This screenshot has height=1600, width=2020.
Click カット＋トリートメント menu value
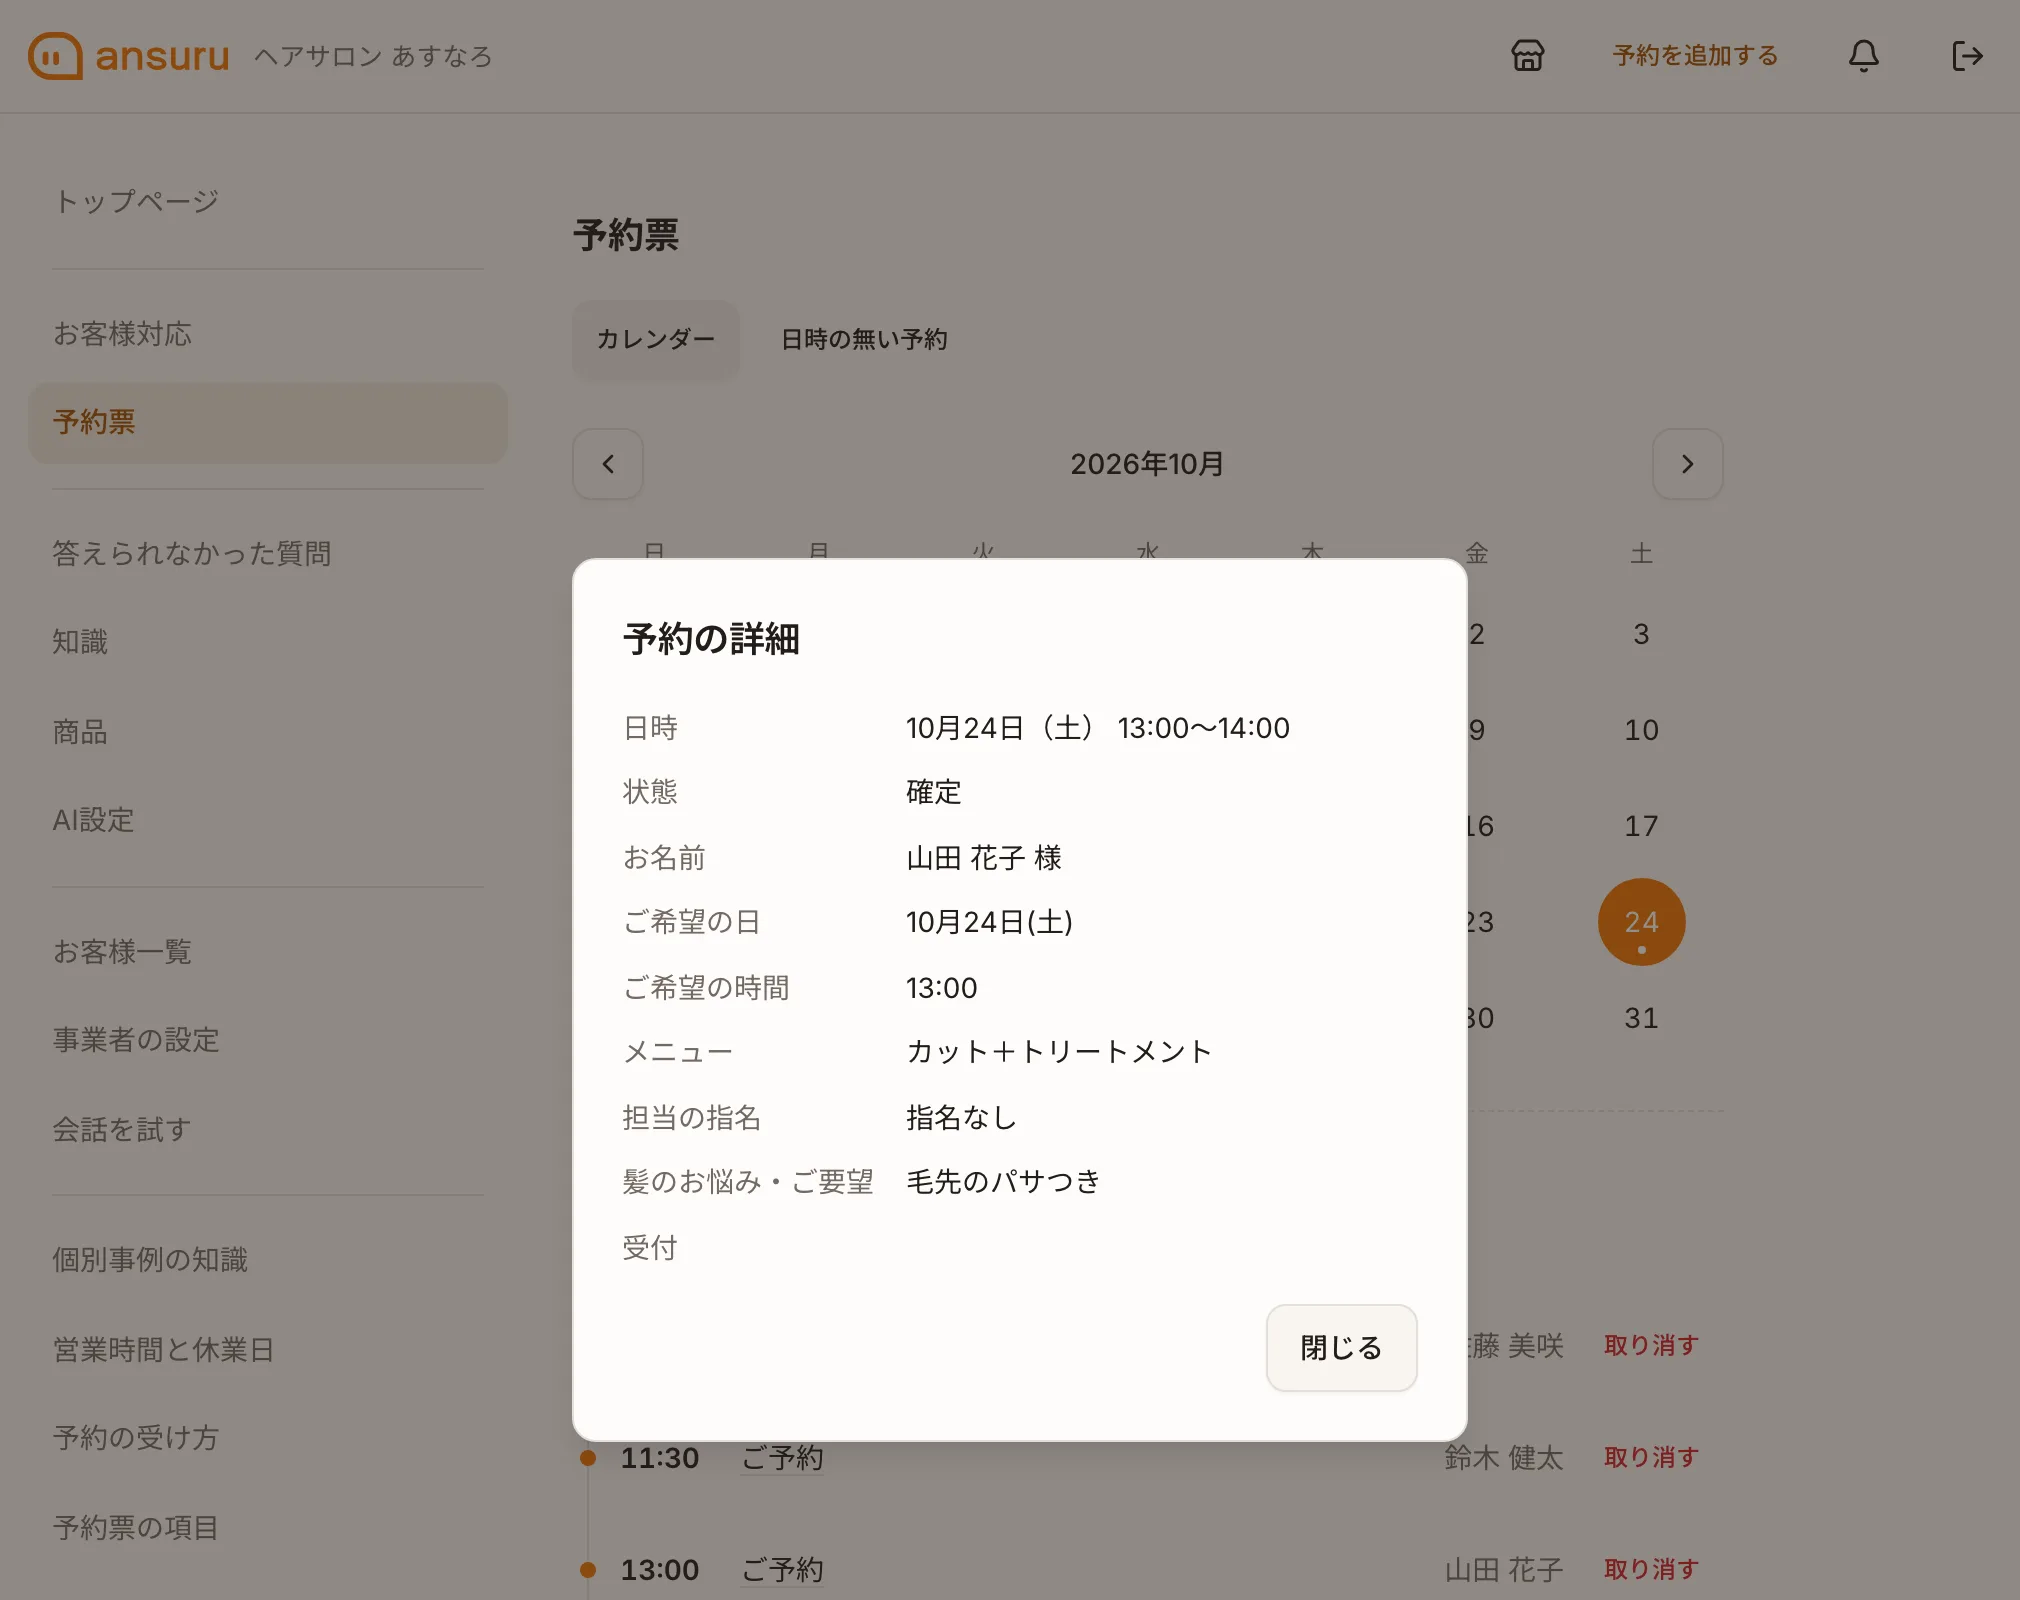coord(1059,1052)
